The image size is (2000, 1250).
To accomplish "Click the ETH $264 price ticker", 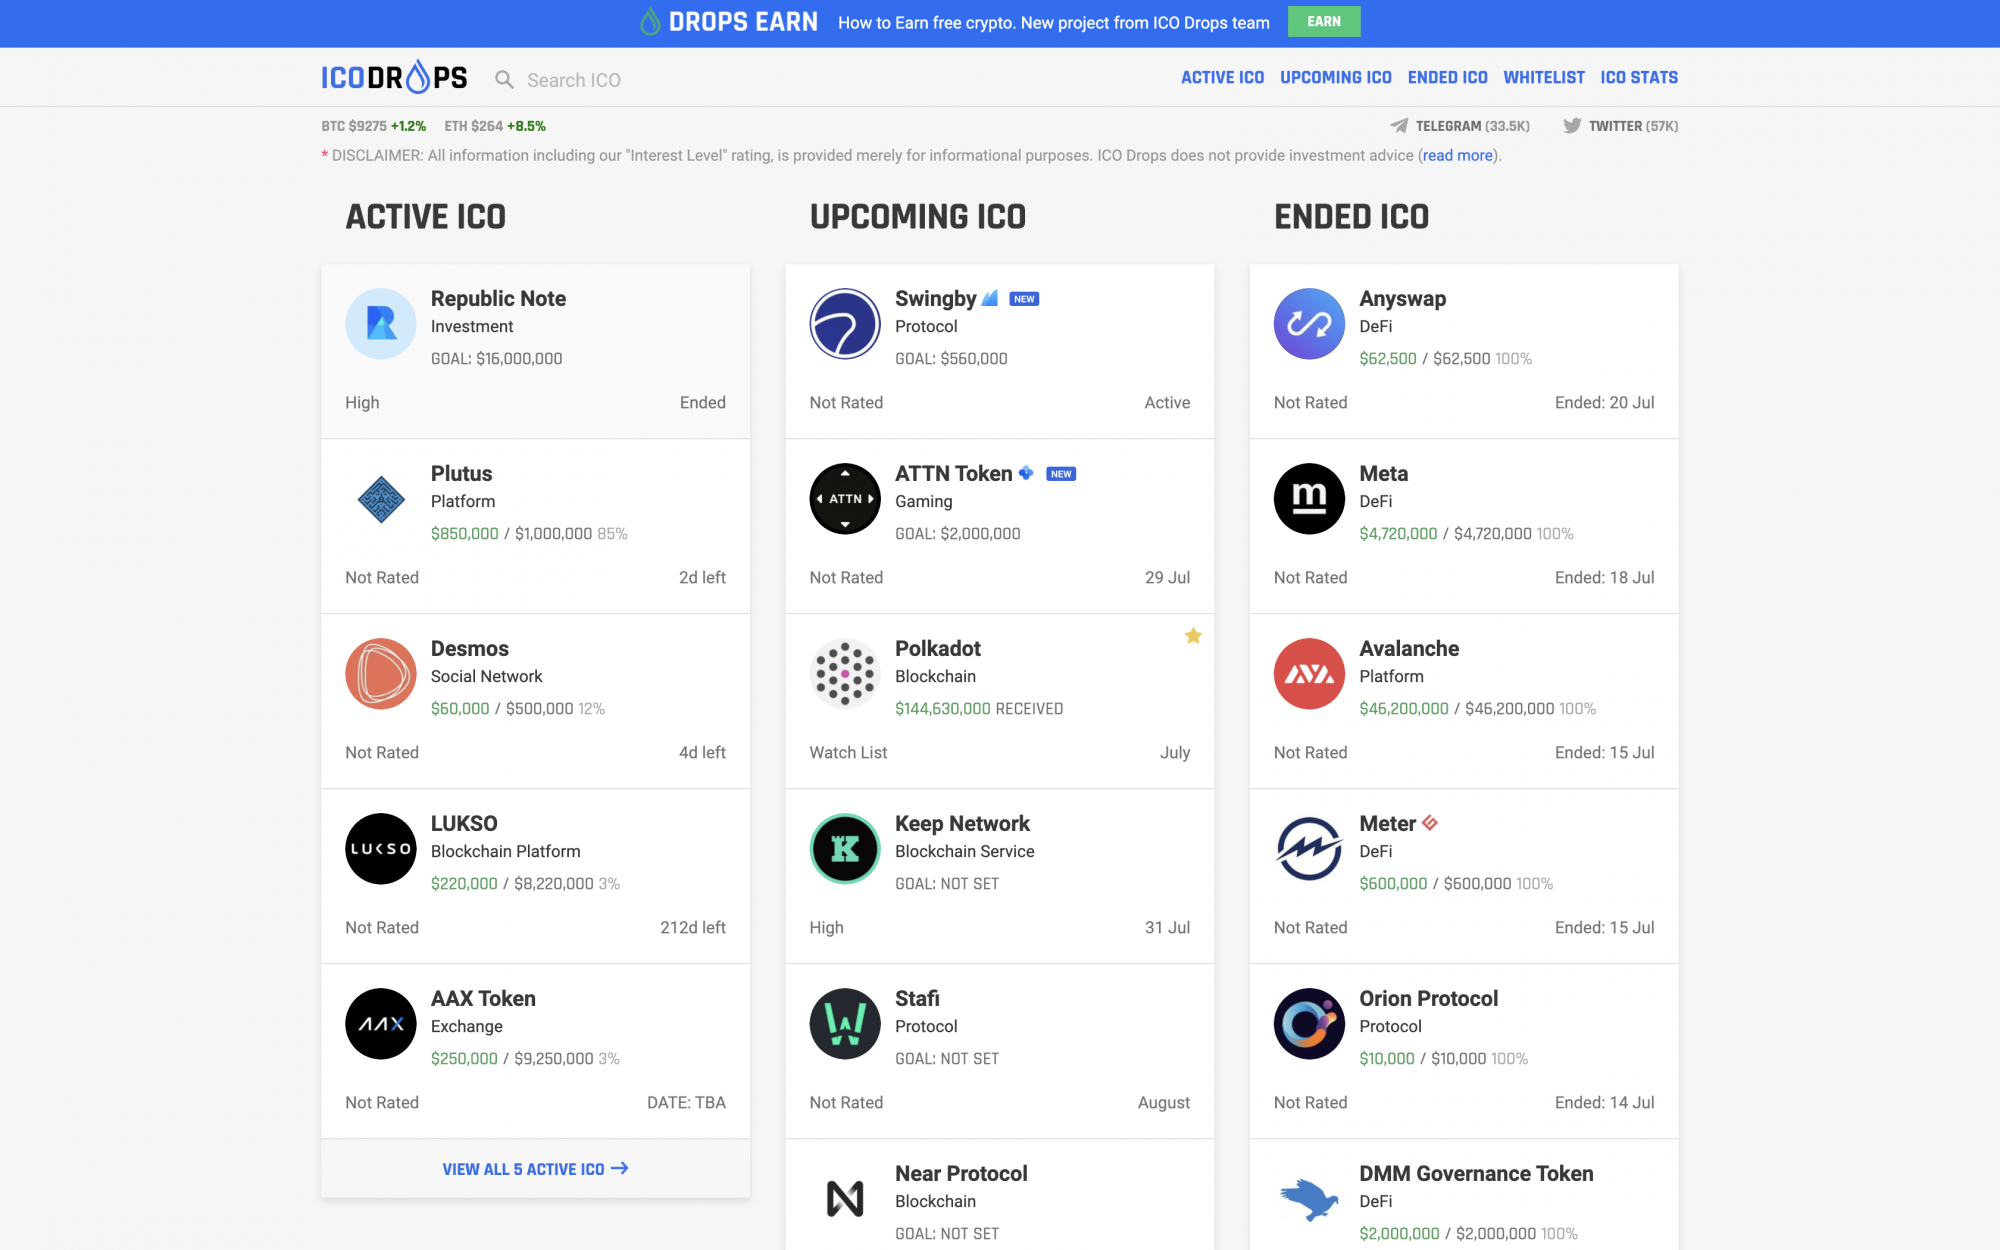I will pos(495,126).
